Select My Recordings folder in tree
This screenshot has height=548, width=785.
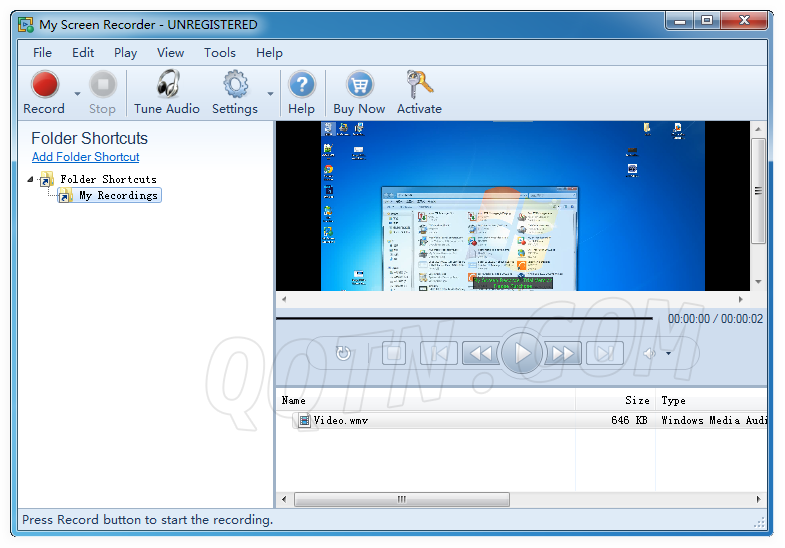[x=118, y=196]
